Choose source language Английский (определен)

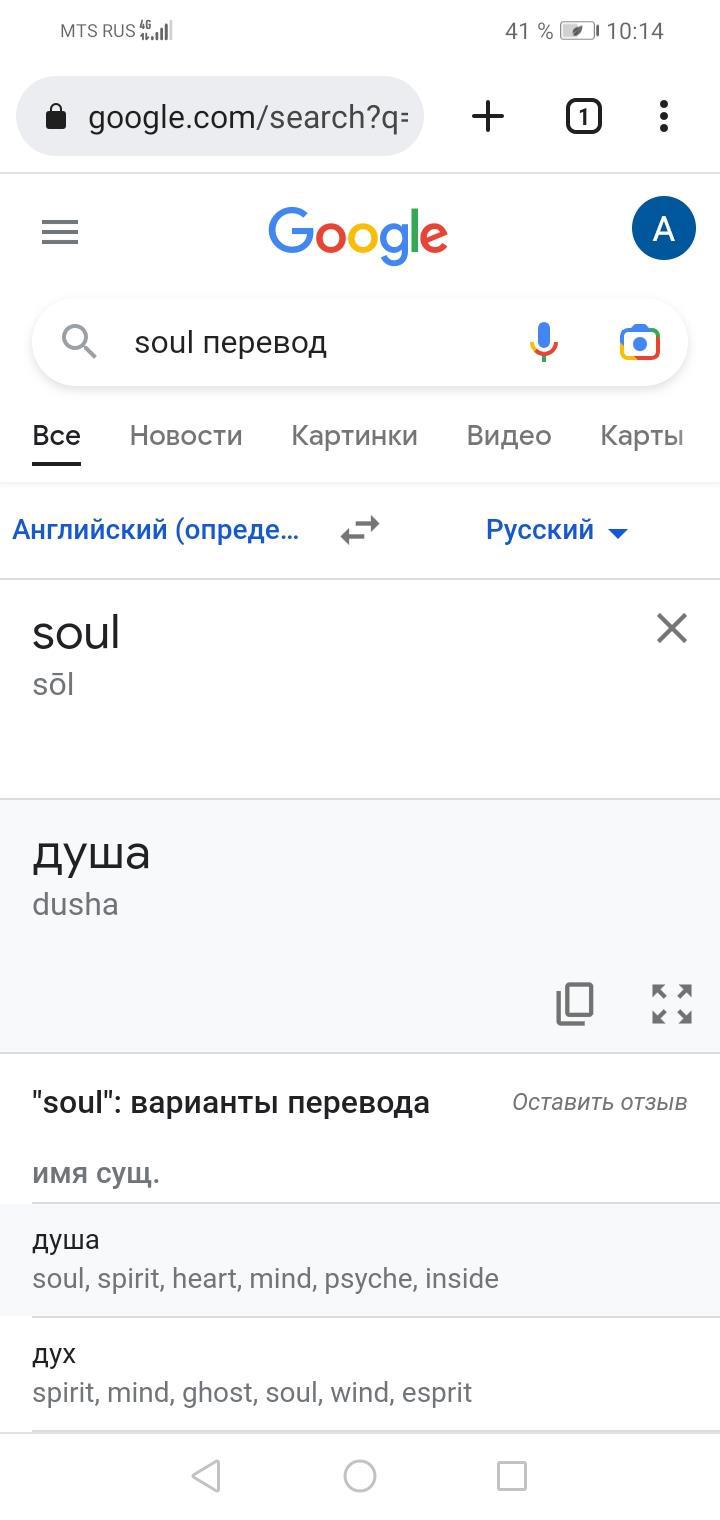[x=156, y=529]
